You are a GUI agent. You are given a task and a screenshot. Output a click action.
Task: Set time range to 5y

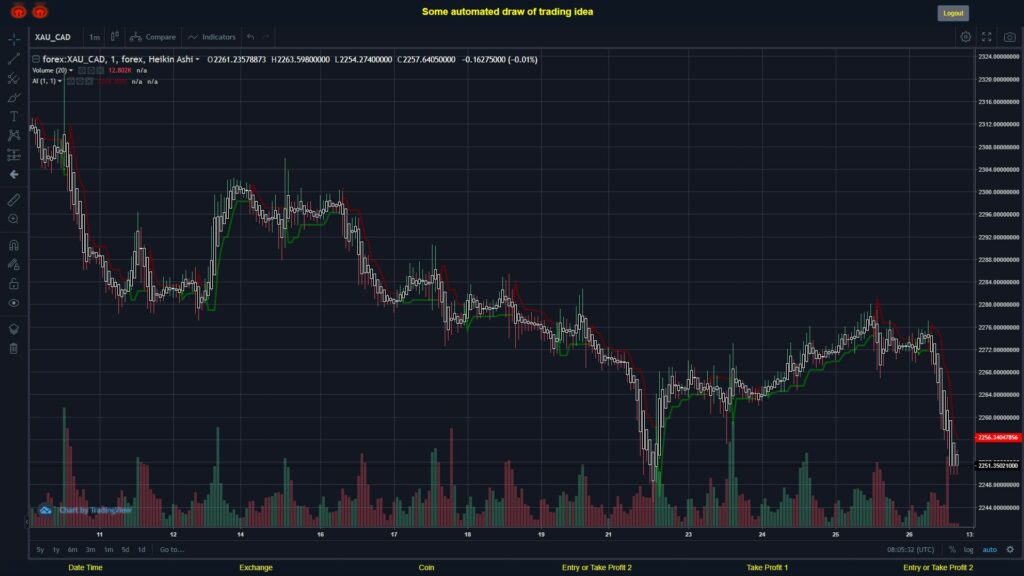40,550
